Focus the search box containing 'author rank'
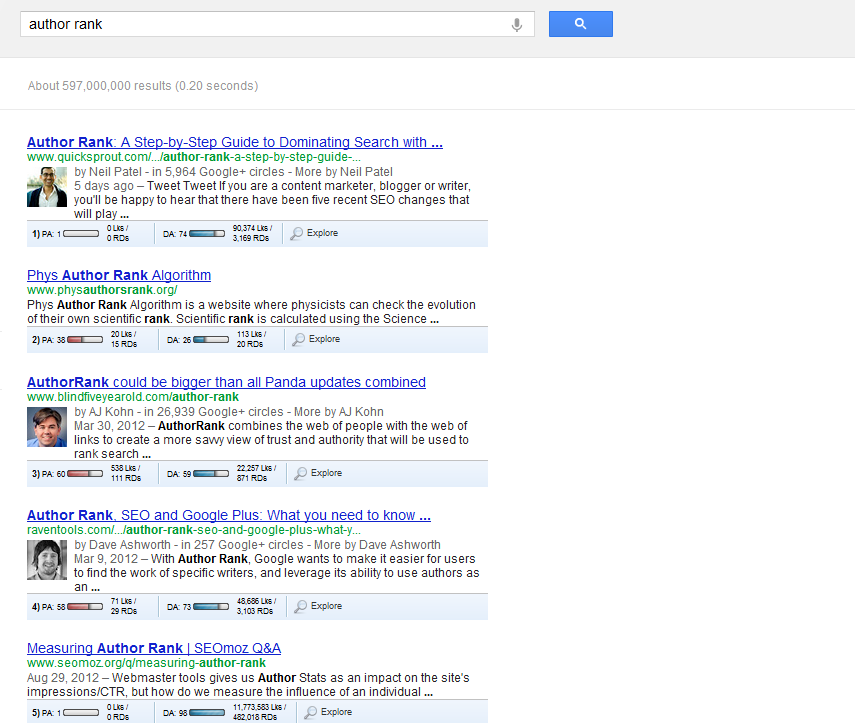Viewport: 855px width, 723px height. (x=277, y=24)
